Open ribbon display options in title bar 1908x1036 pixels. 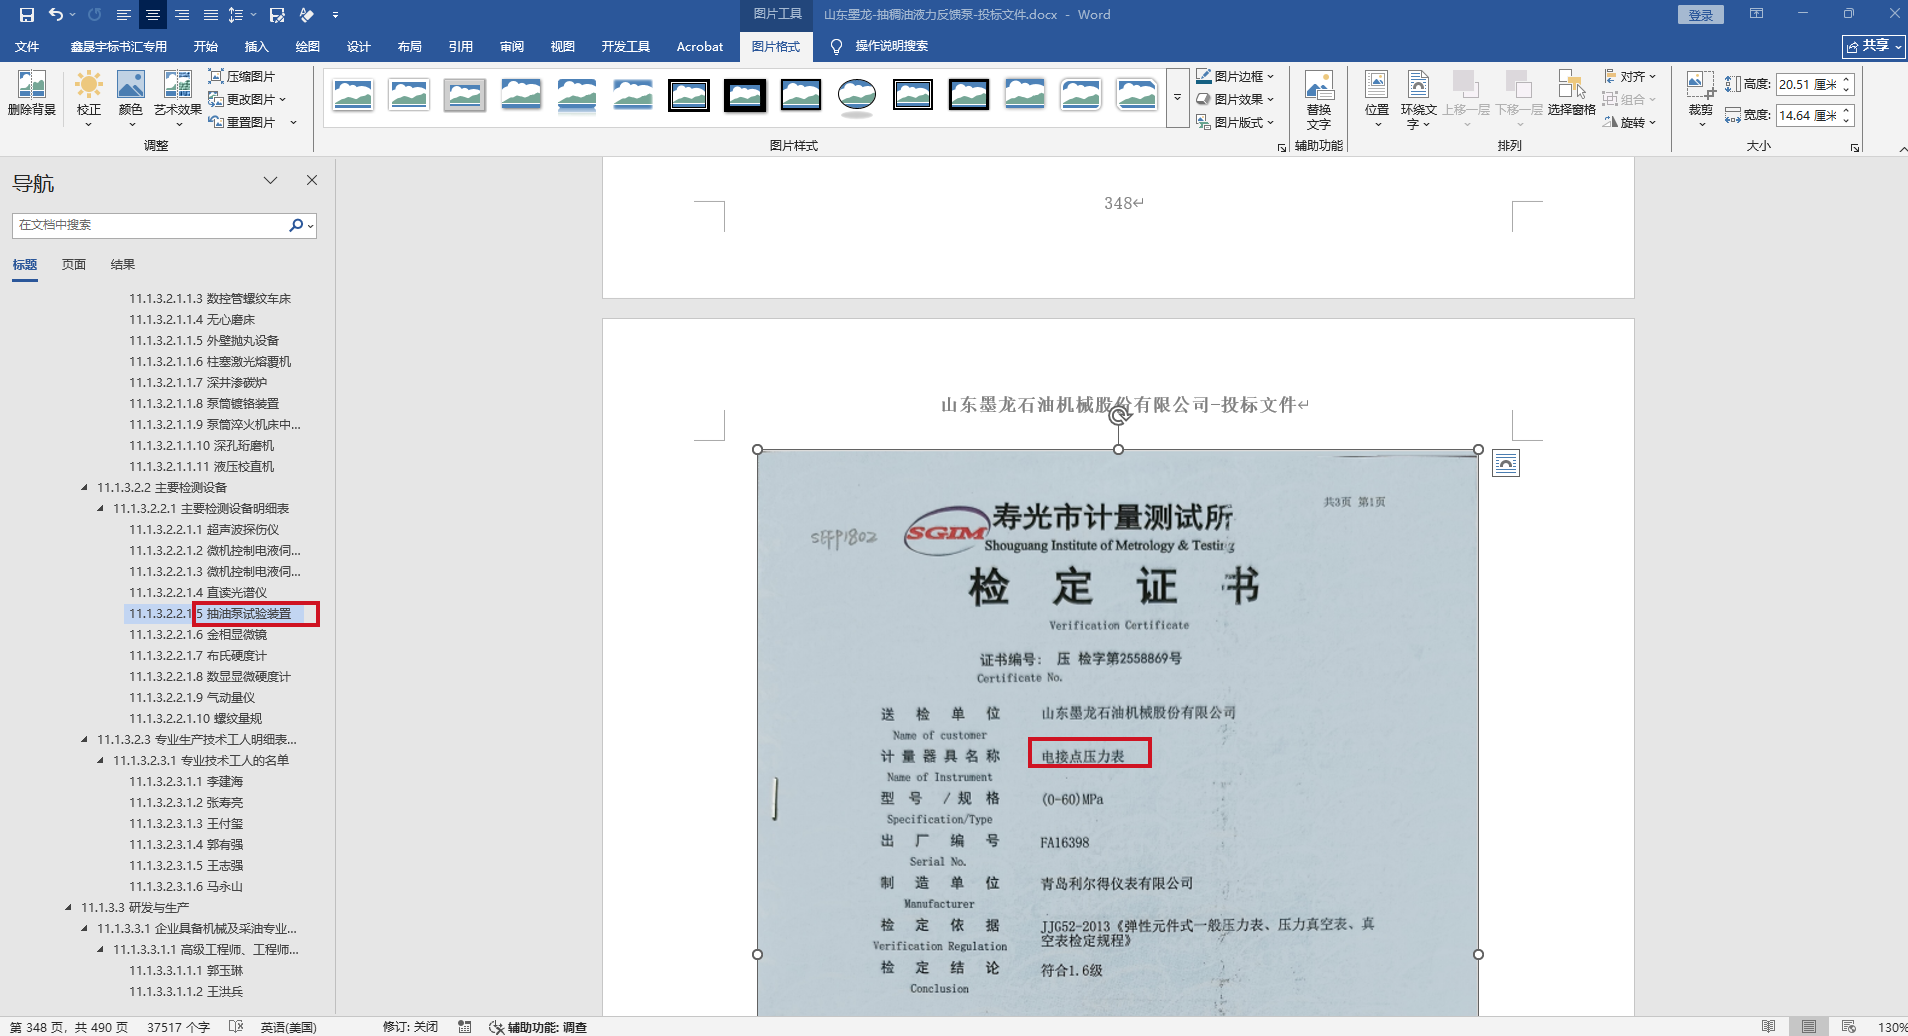(1756, 14)
